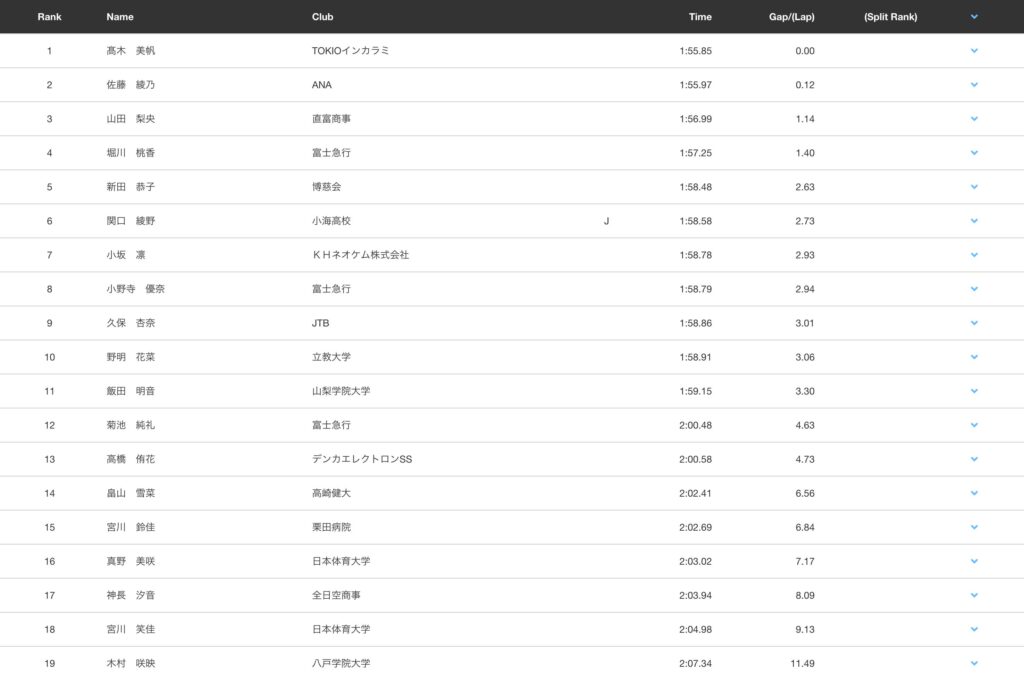
Task: Expand rank 19 木村 咲映 chevron
Action: click(974, 663)
